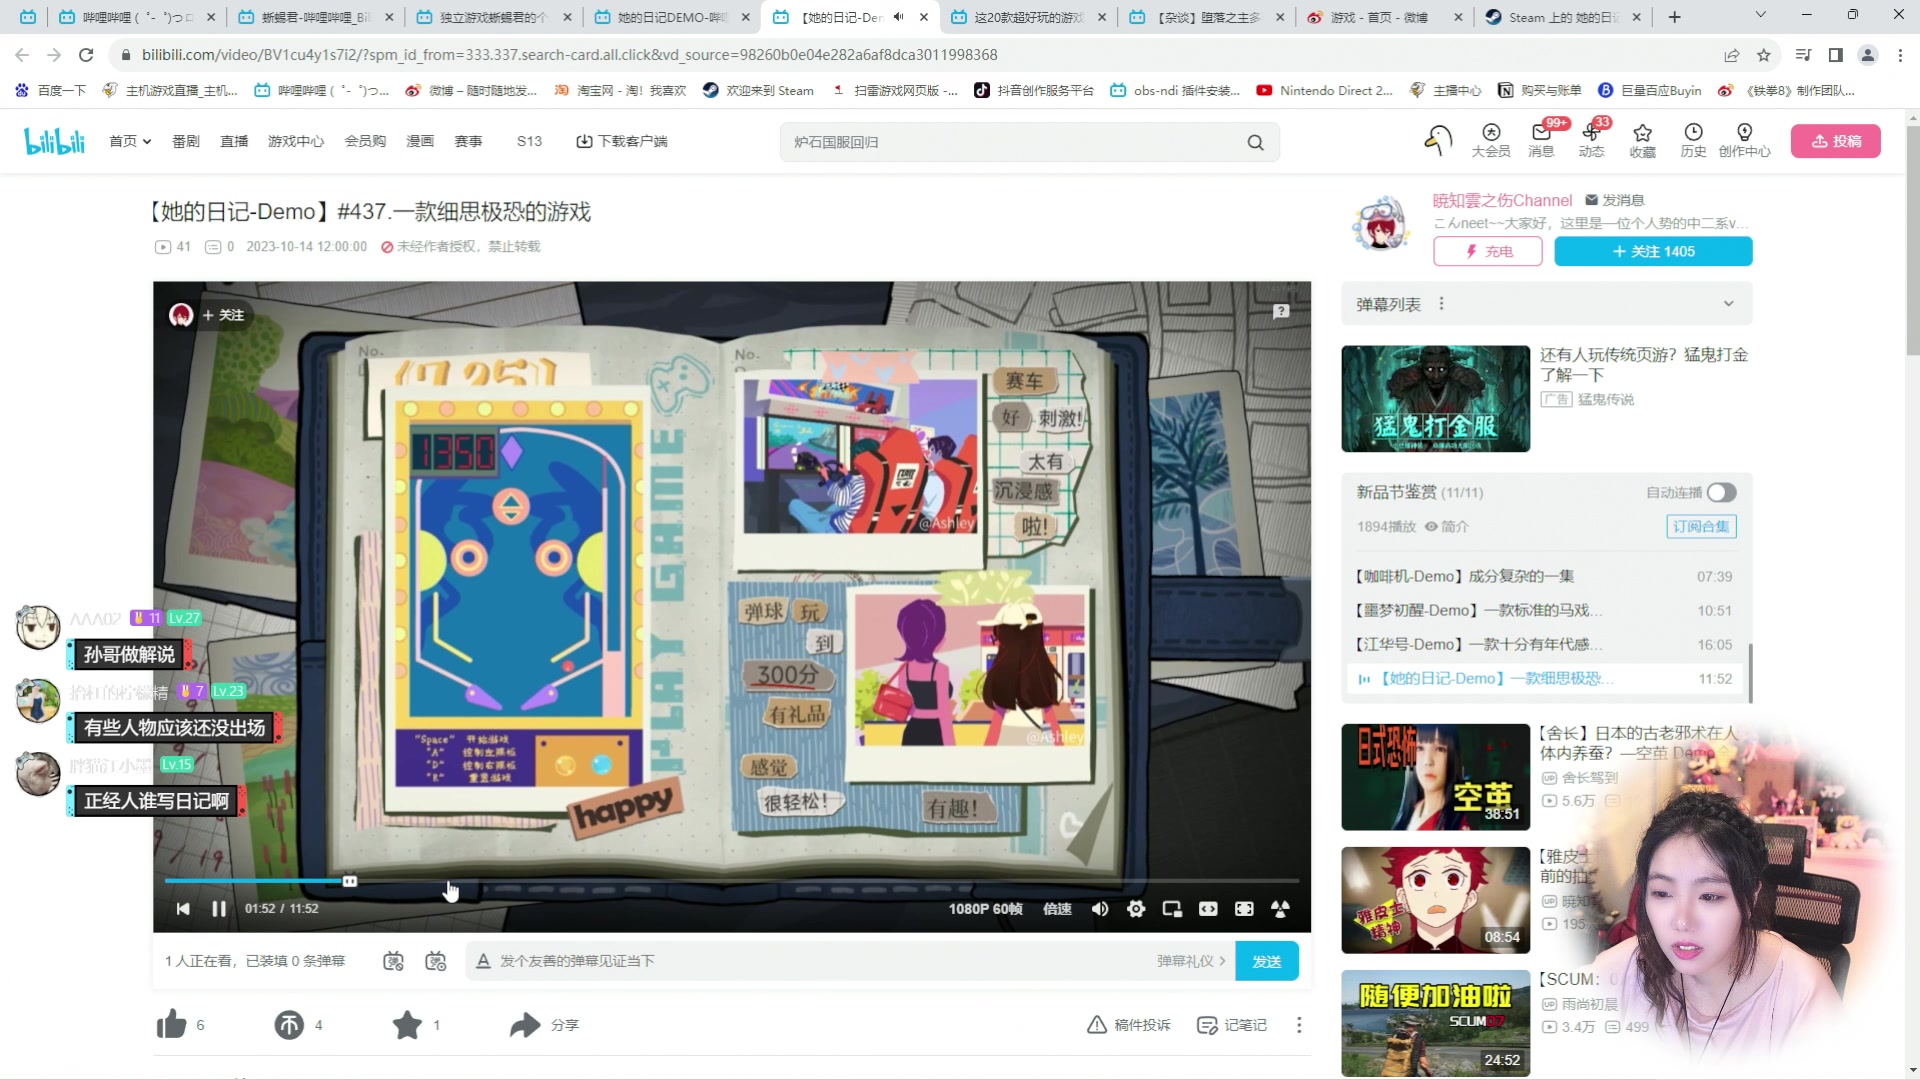Click the 关注 1405 follow button
The image size is (1920, 1080).
click(x=1654, y=251)
